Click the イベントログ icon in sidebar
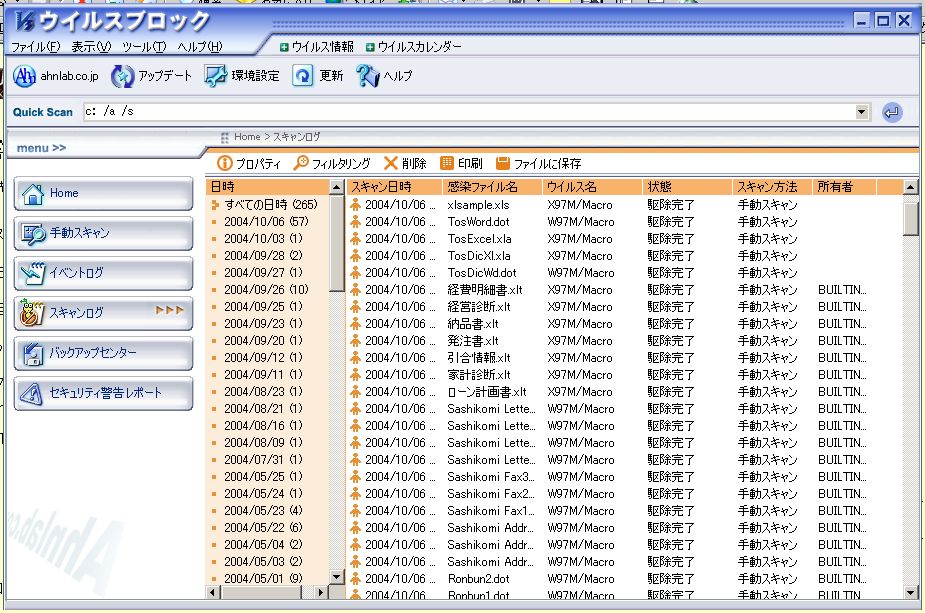The height and width of the screenshot is (613, 925). 33,273
